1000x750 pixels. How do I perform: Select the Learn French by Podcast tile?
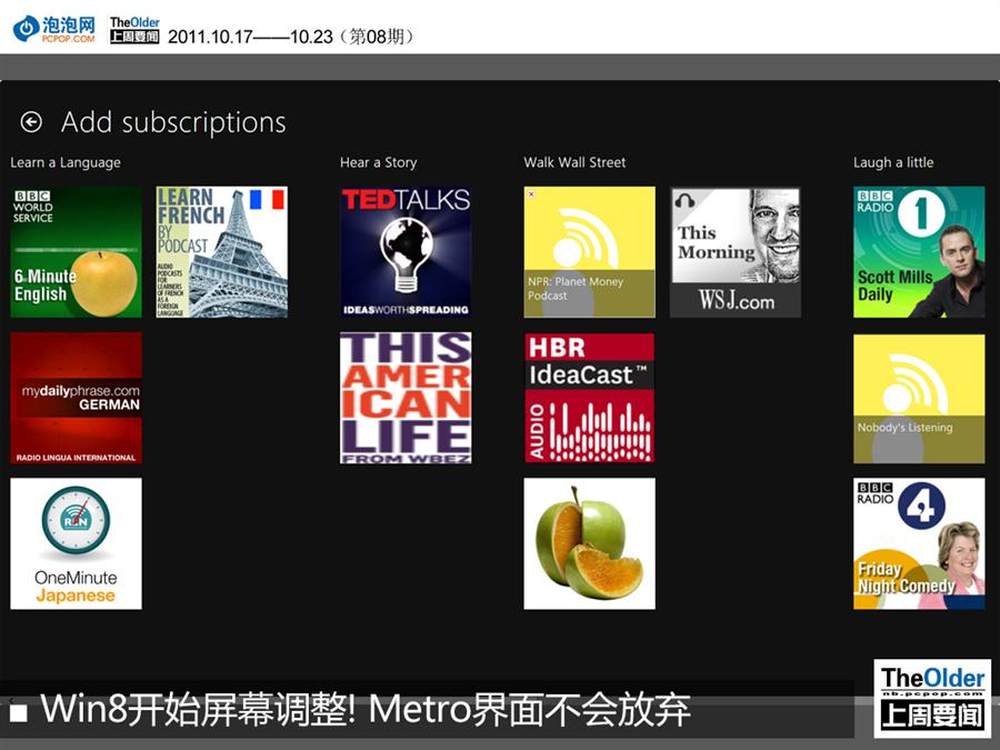point(222,252)
